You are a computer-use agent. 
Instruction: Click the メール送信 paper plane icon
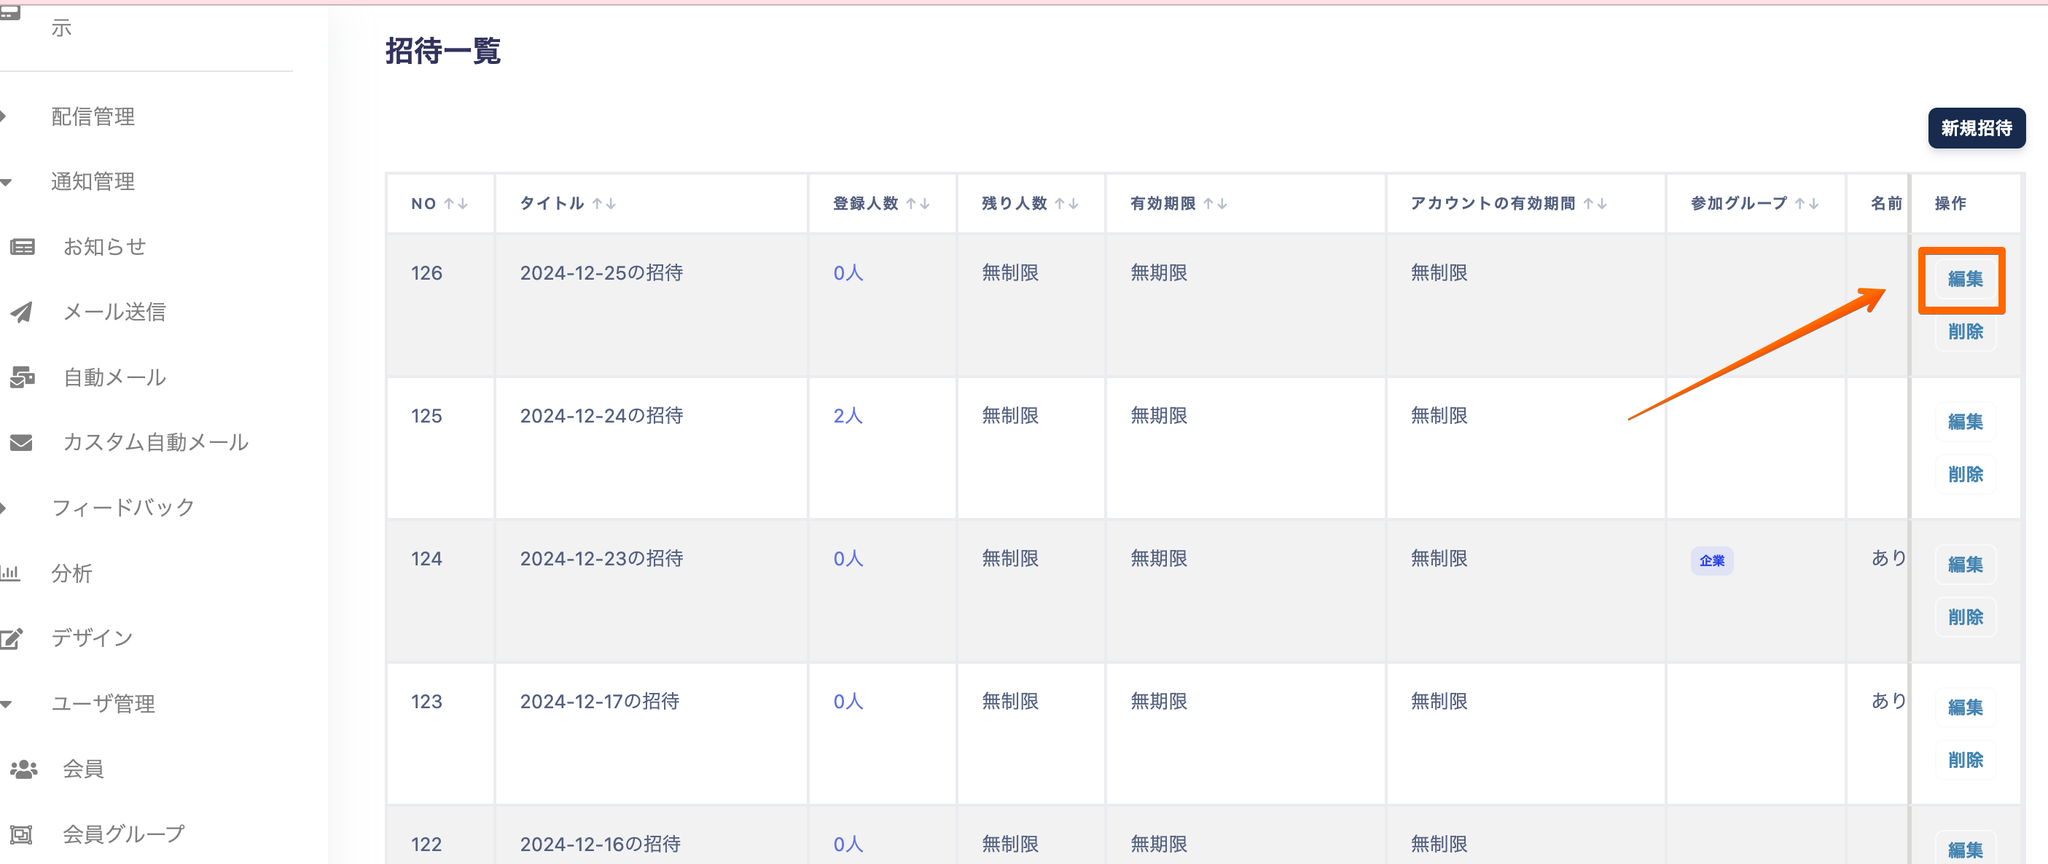click(x=22, y=312)
